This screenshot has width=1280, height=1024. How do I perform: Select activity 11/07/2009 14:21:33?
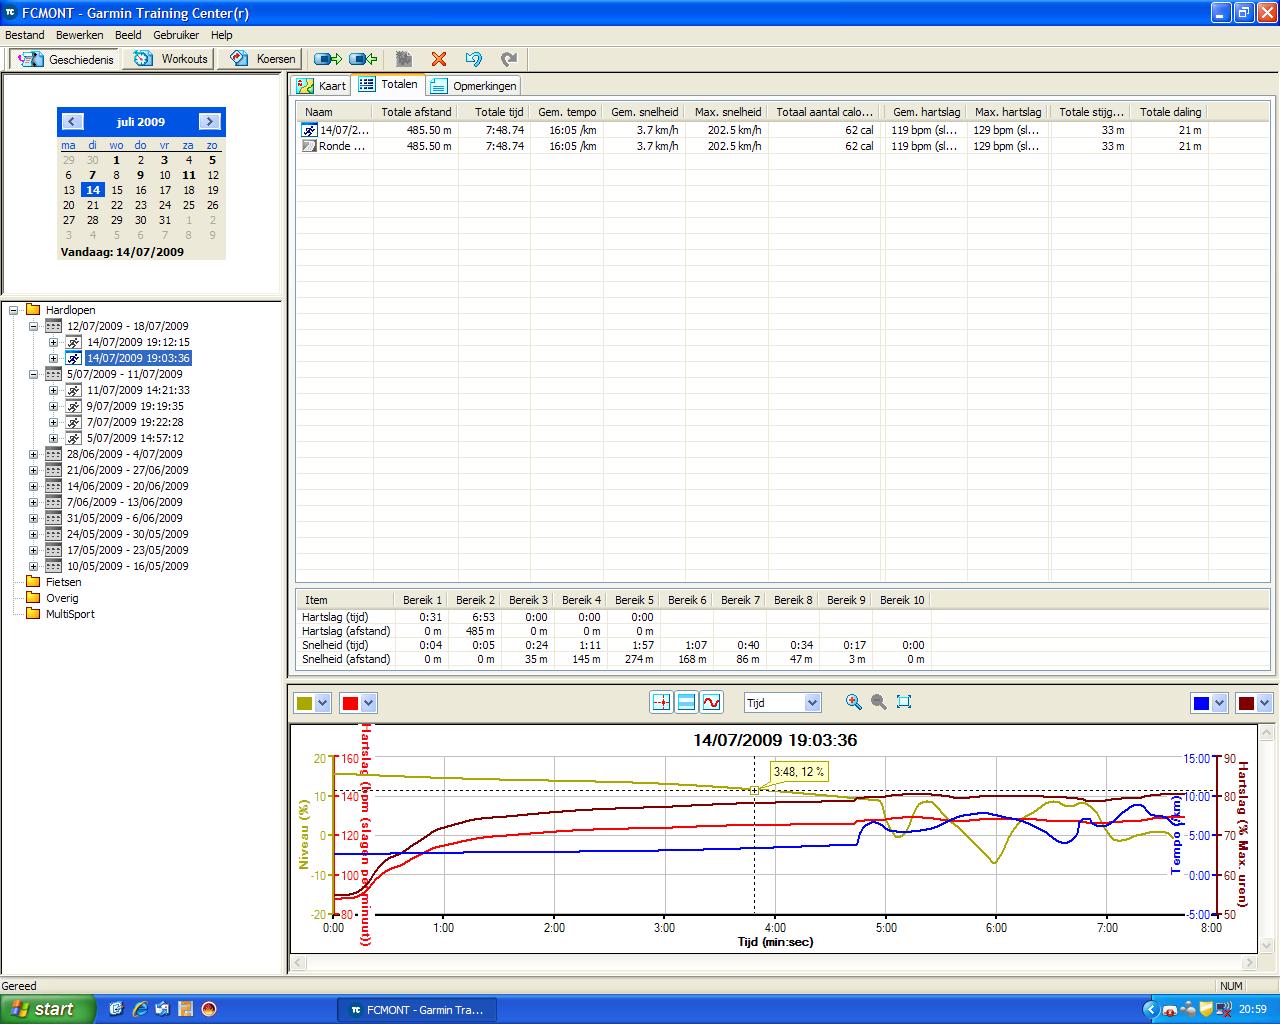click(x=138, y=390)
